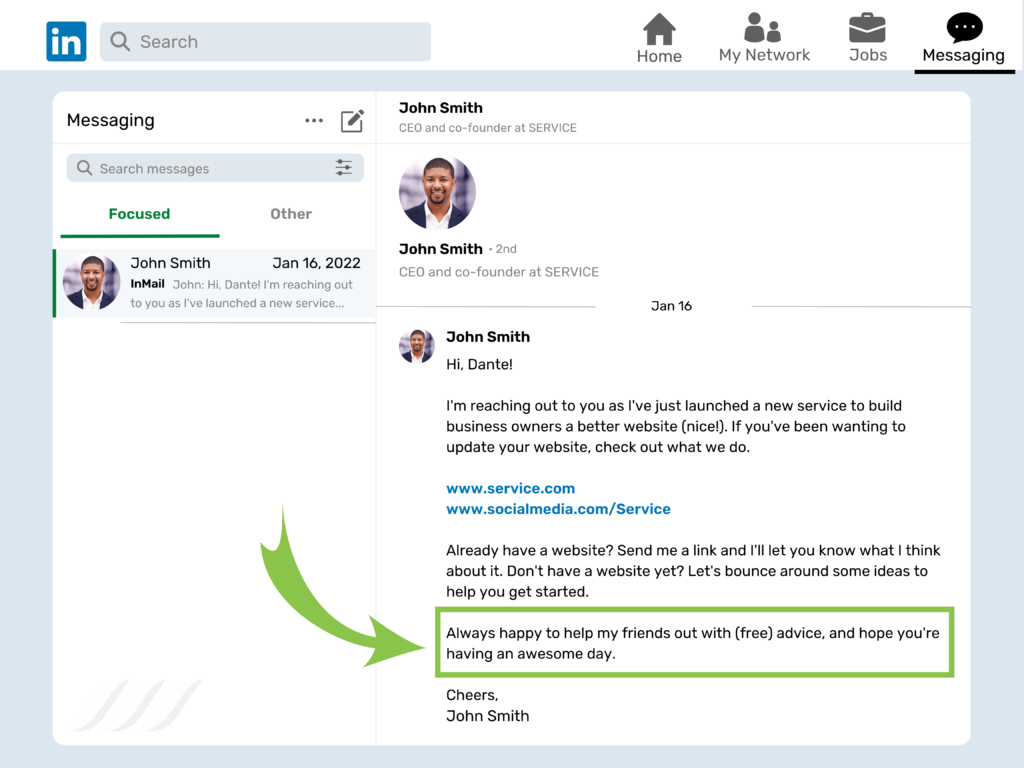Click the My Network icon
Viewport: 1024px width, 768px height.
764,30
